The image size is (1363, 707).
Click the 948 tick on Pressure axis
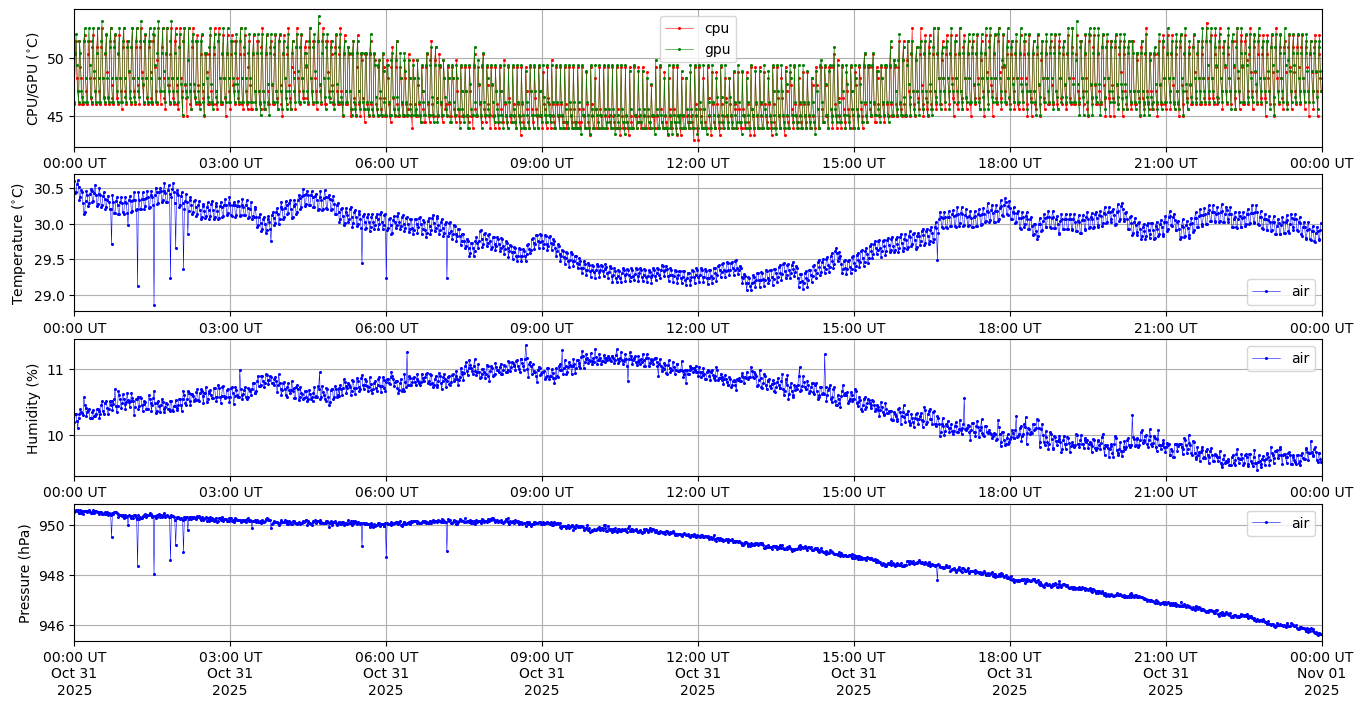54,576
